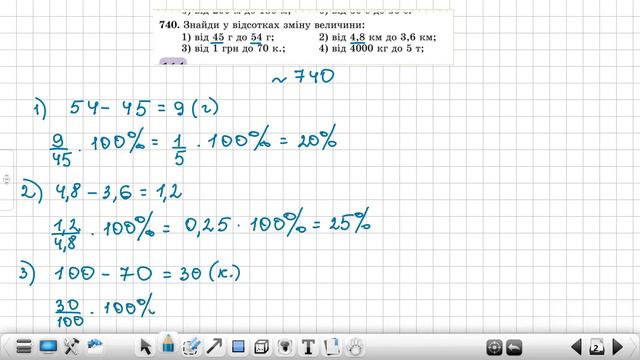Select handwritten "54 − 45 = 9 (г)"
Image resolution: width=640 pixels, height=360 pixels.
point(144,108)
